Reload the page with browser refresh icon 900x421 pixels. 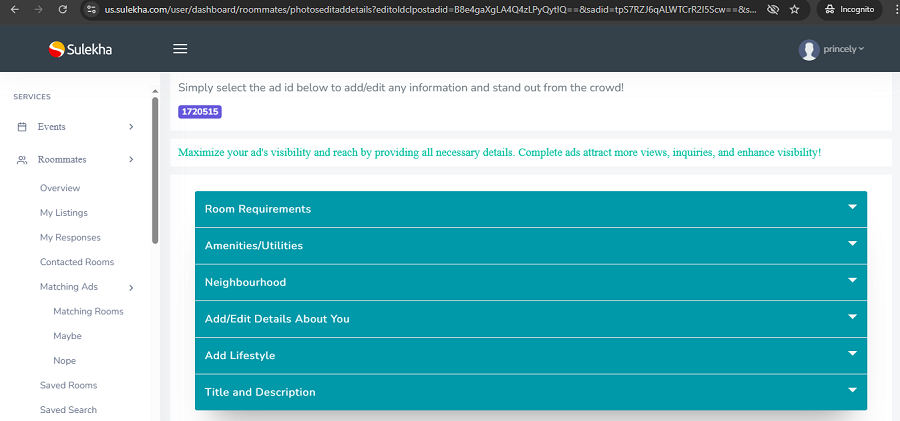point(63,9)
